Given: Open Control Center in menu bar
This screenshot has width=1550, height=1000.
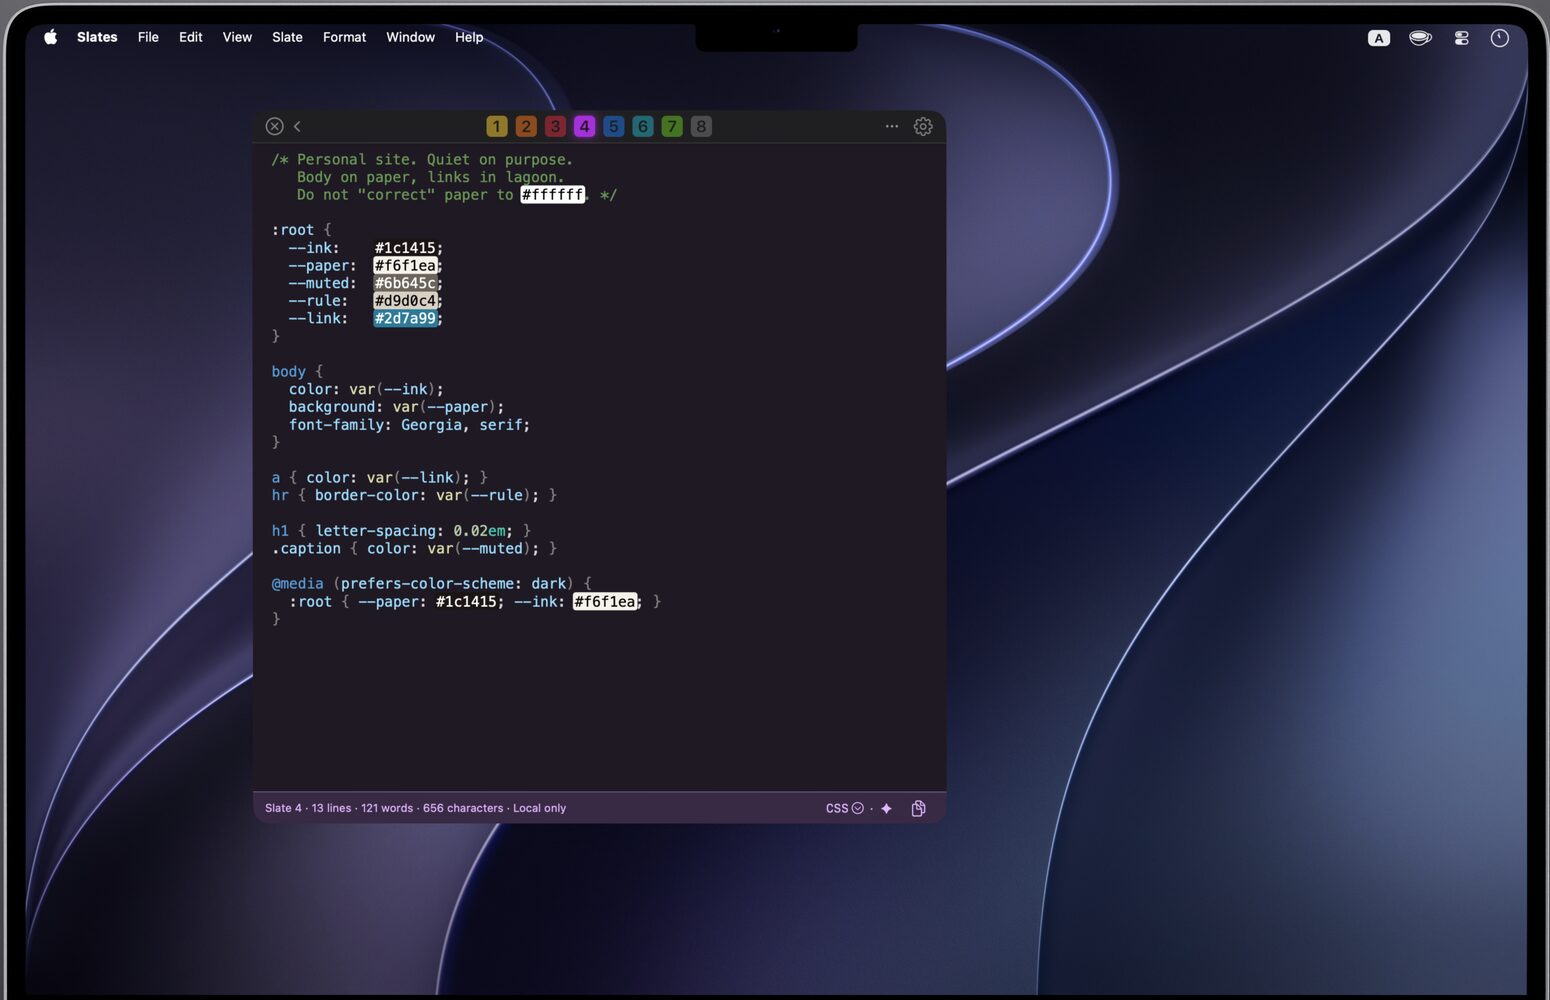Looking at the screenshot, I should [x=1461, y=38].
